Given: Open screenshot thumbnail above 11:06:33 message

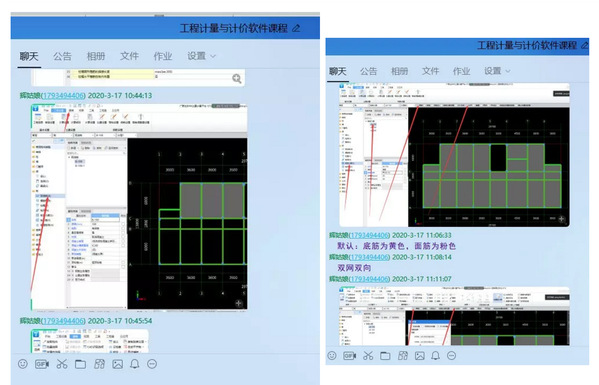Looking at the screenshot, I should click(454, 155).
